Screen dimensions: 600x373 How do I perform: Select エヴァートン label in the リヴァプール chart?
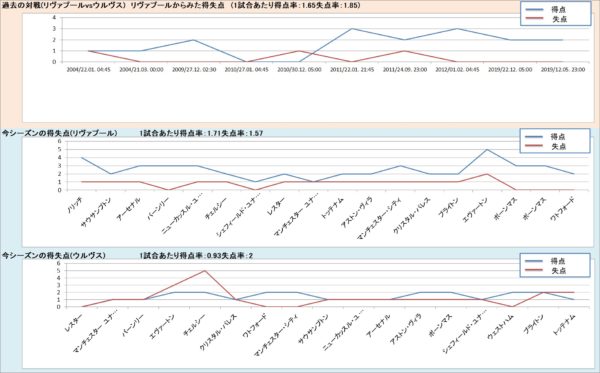475,210
